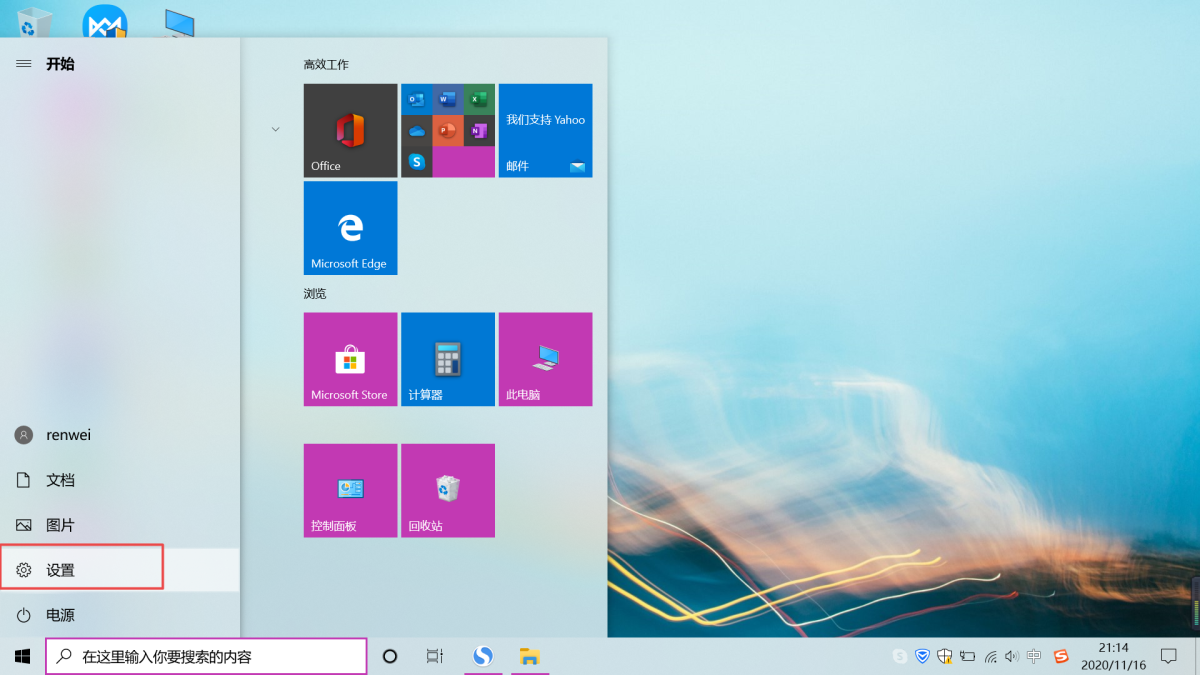
Task: Open Task View on taskbar
Action: 434,657
